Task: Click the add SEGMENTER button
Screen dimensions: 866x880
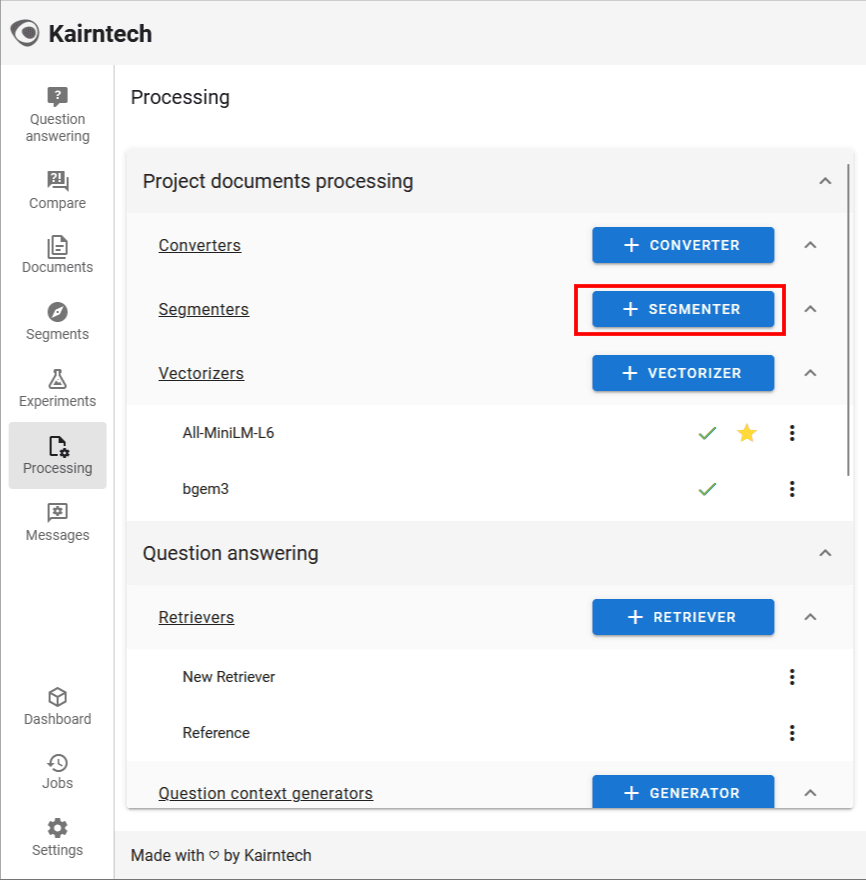Action: coord(683,309)
